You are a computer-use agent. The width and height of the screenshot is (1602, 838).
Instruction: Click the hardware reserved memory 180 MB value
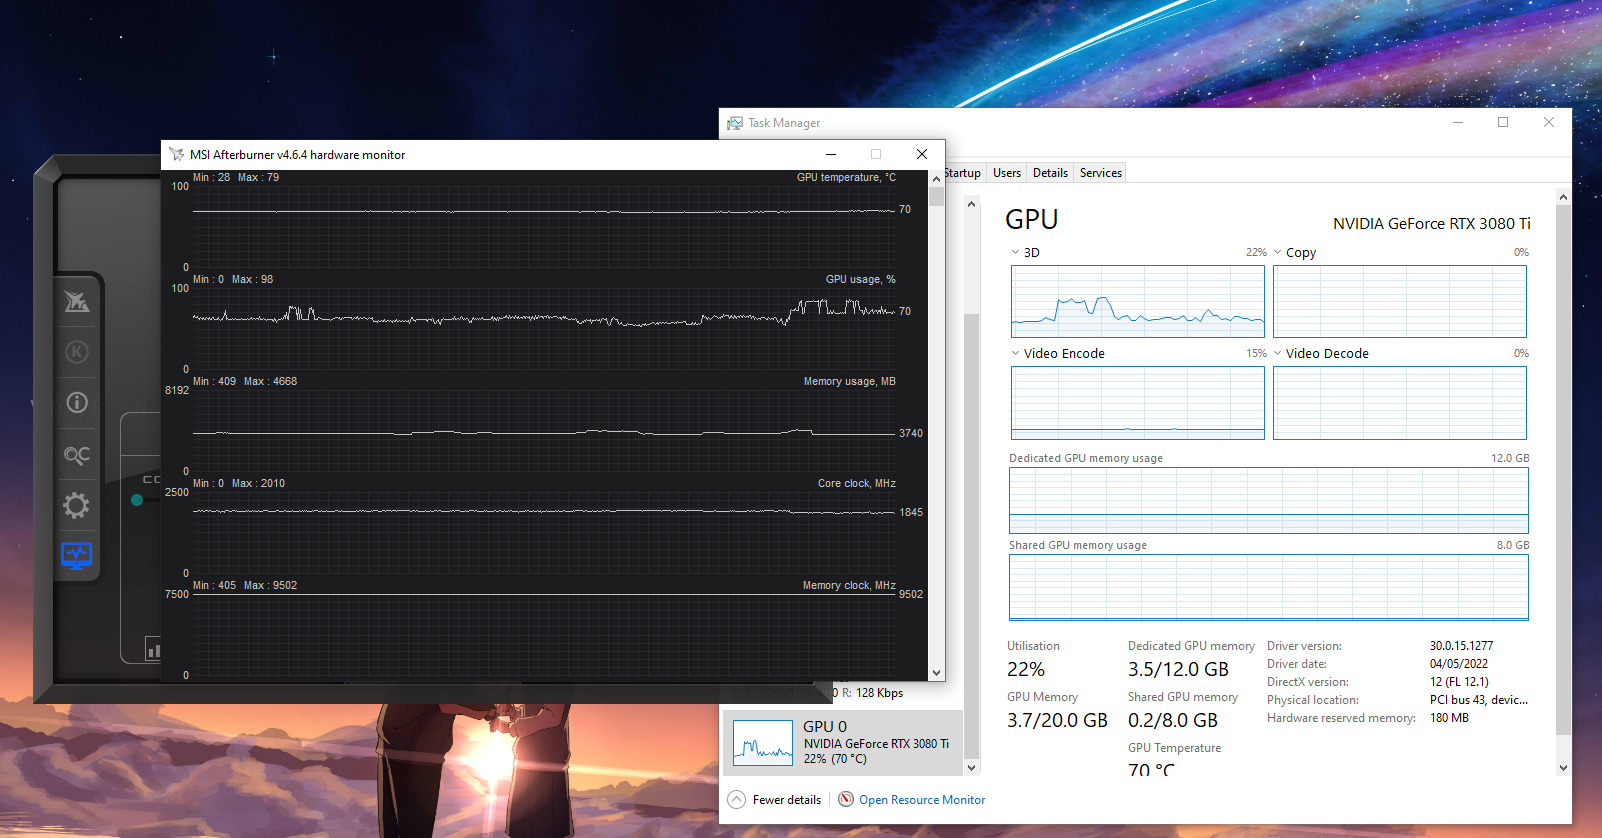pyautogui.click(x=1449, y=718)
